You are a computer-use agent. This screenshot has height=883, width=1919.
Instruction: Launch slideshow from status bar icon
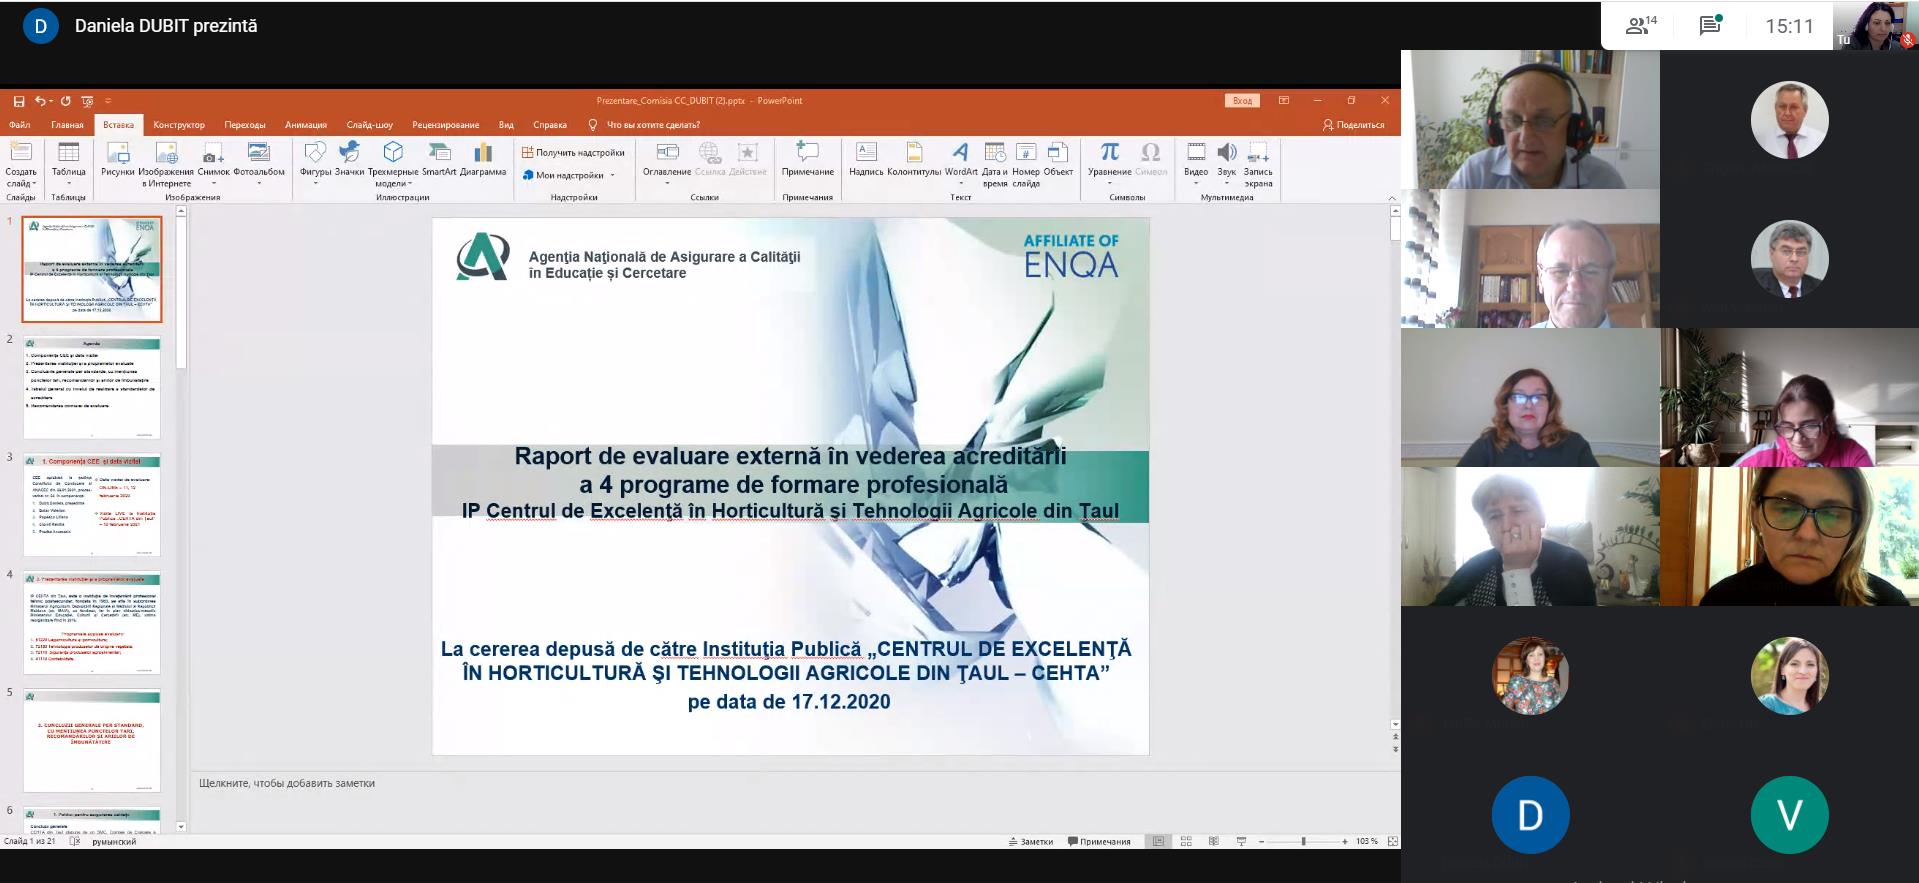pyautogui.click(x=1241, y=842)
